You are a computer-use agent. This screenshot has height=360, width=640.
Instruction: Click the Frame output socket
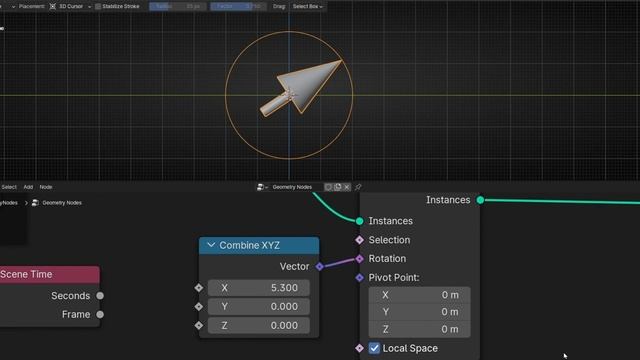(100, 314)
